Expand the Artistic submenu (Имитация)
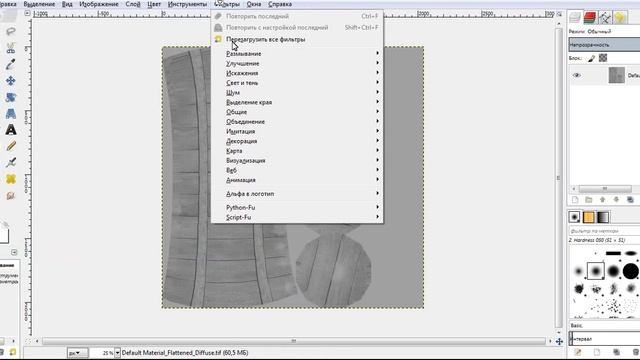The image size is (640, 360). pyautogui.click(x=297, y=131)
